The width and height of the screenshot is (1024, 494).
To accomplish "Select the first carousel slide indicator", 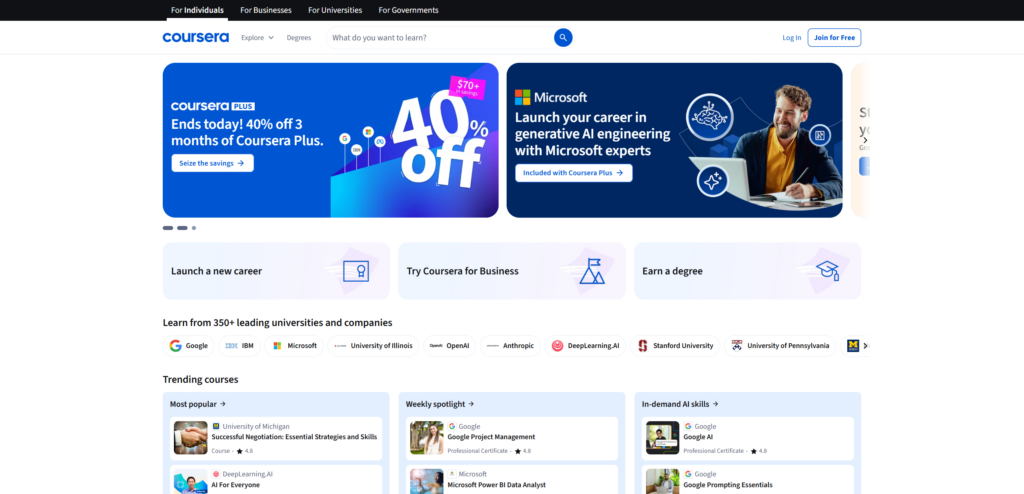I will tap(168, 228).
